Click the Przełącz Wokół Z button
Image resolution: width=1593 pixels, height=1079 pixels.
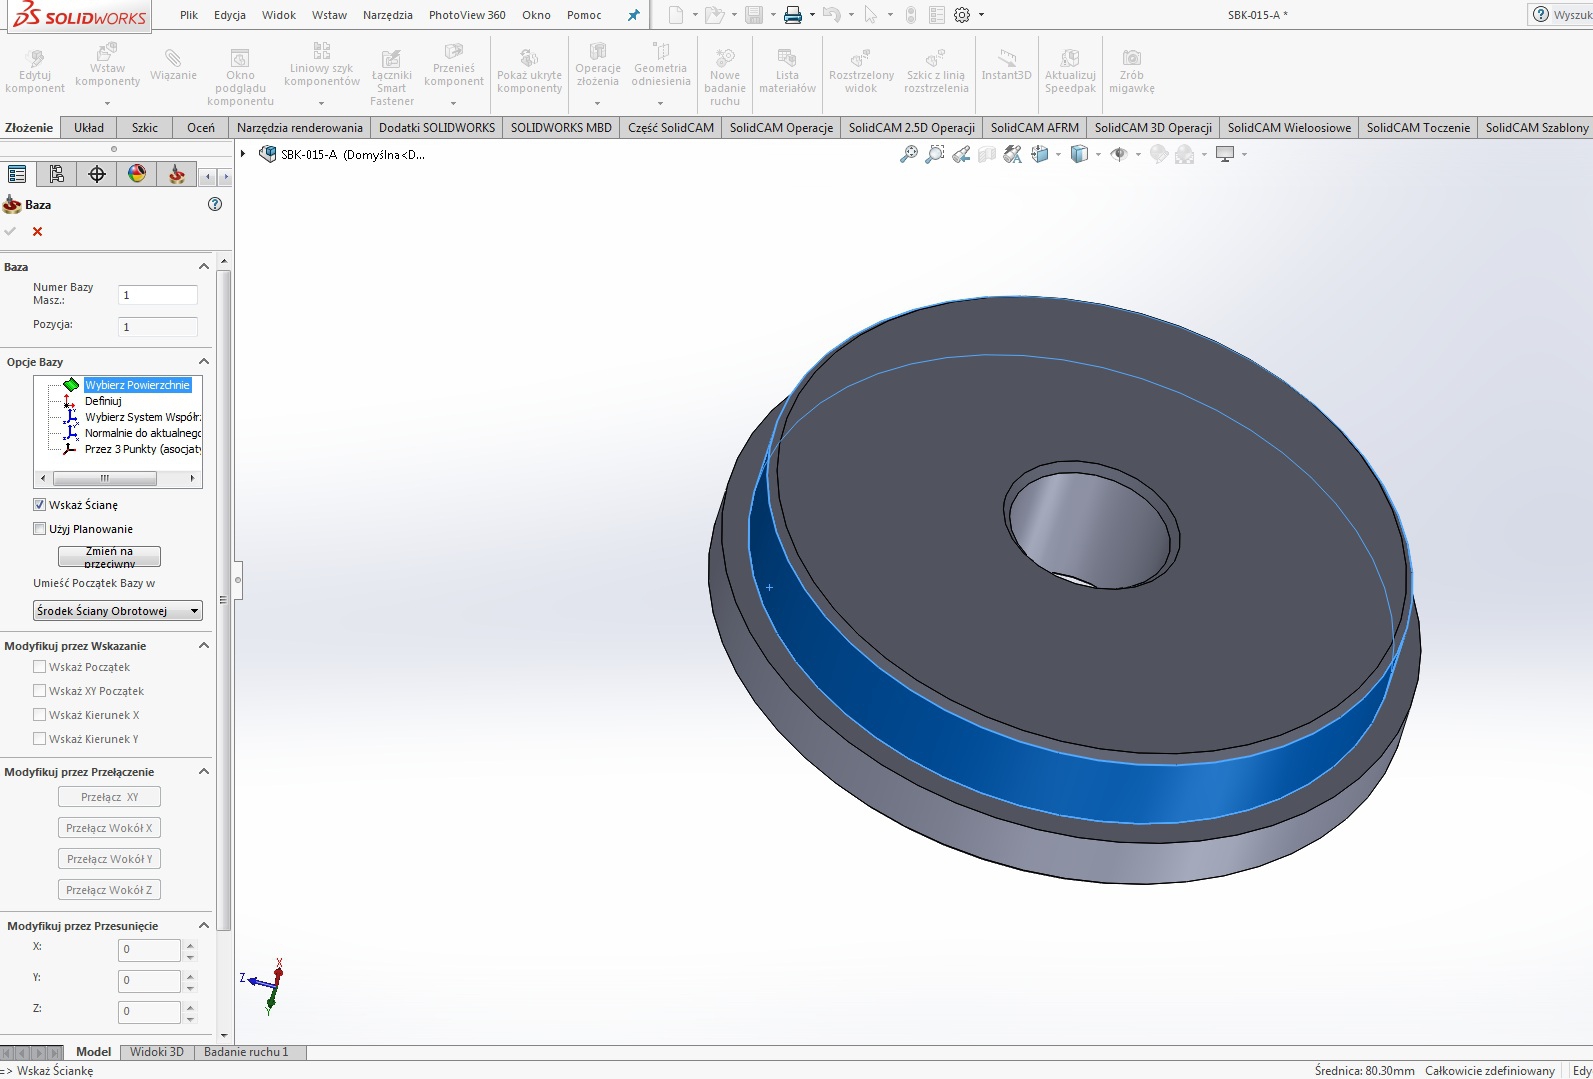[x=109, y=890]
